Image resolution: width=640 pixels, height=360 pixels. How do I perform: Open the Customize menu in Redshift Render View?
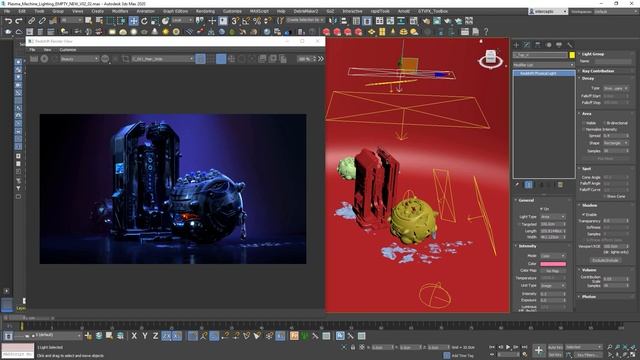click(x=68, y=50)
